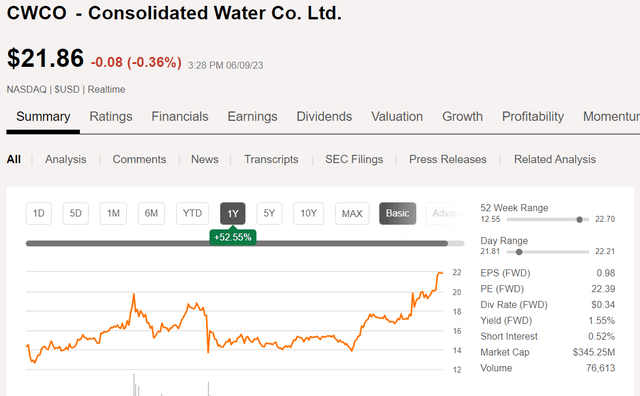Filter by SEC Filings
640x396 pixels.
point(354,159)
